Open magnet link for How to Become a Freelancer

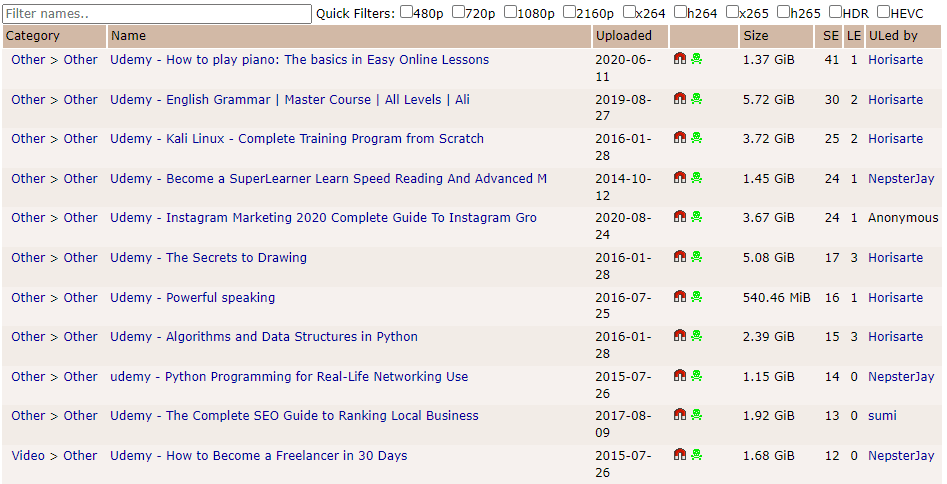(680, 455)
